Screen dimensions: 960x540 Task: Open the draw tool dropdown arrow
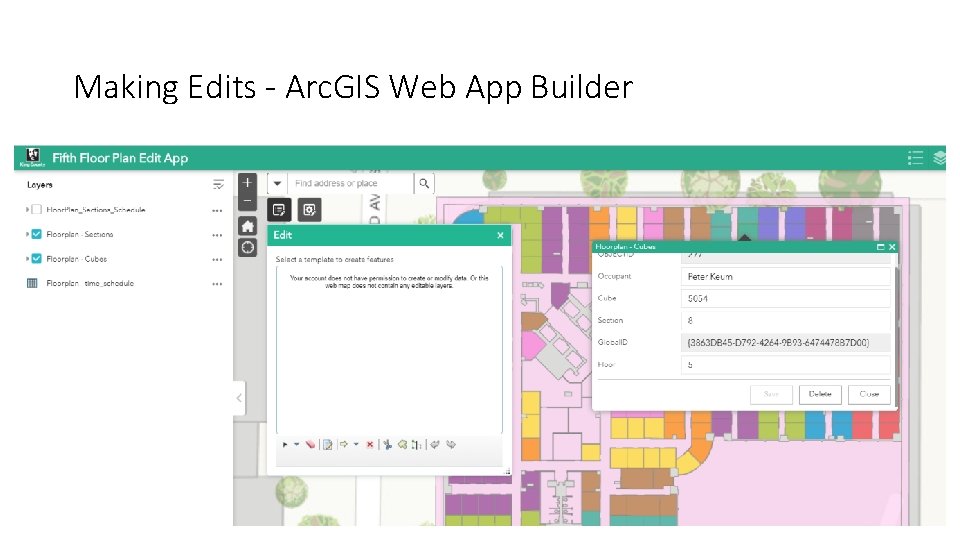pos(356,444)
